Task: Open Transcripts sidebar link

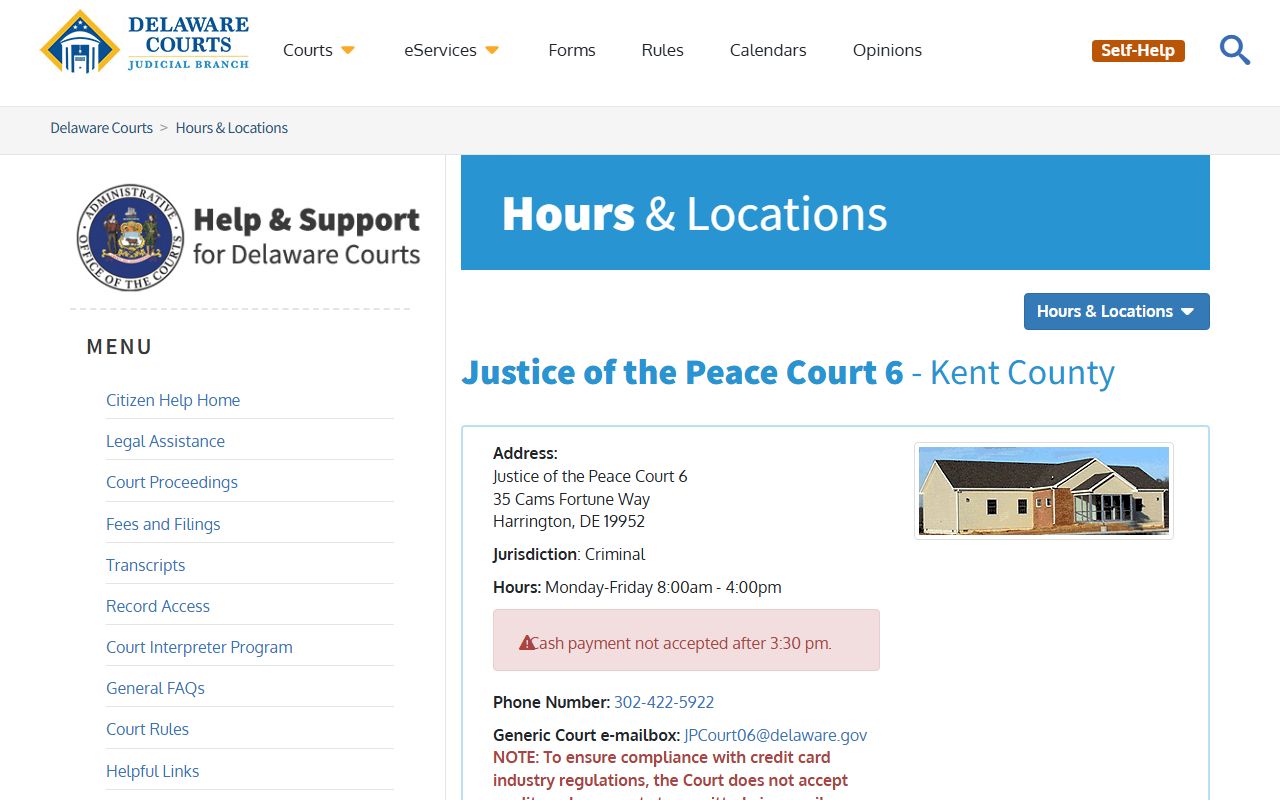Action: pos(145,565)
